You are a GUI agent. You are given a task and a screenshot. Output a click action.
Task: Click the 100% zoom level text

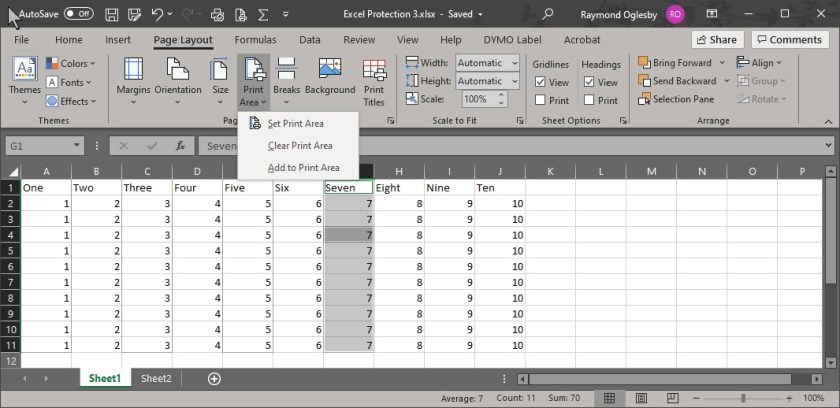point(813,398)
